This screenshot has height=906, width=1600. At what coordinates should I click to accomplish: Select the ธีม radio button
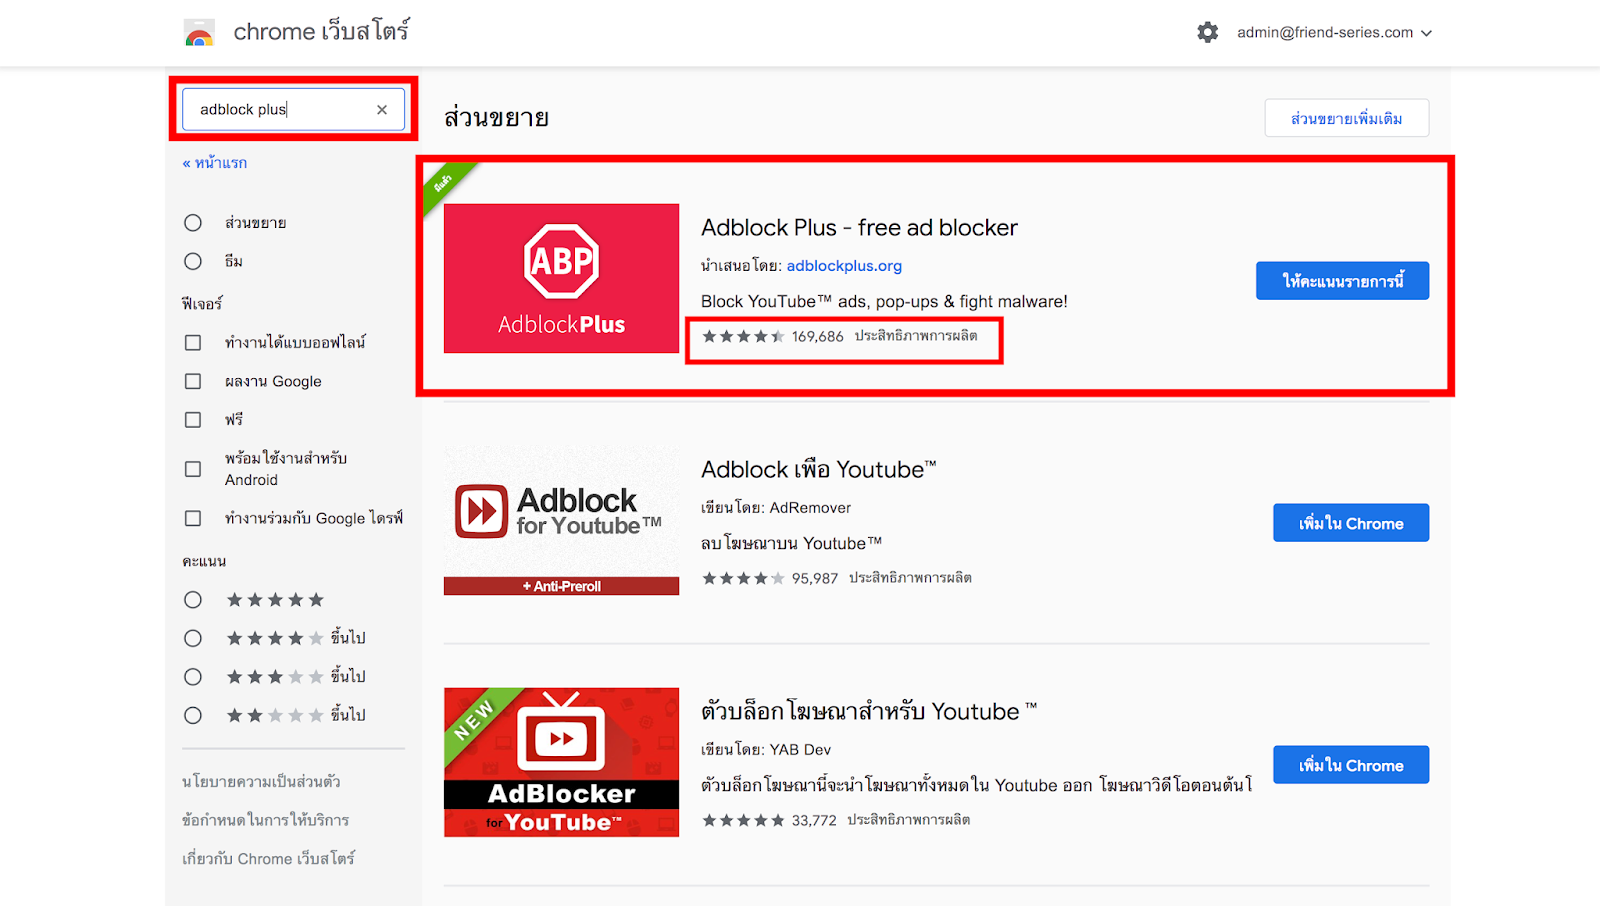pyautogui.click(x=193, y=261)
